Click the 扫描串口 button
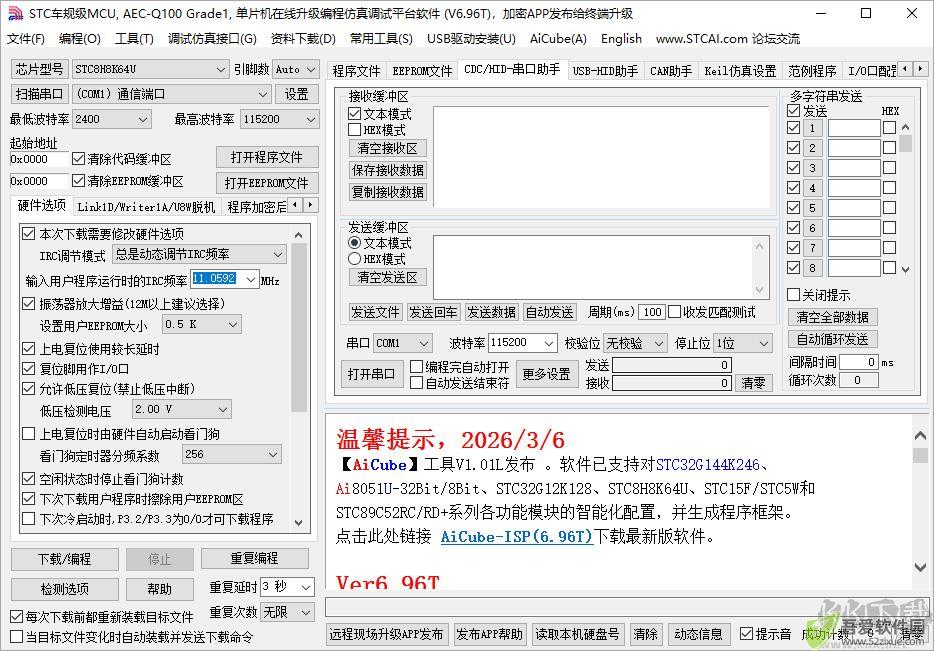 (x=39, y=94)
